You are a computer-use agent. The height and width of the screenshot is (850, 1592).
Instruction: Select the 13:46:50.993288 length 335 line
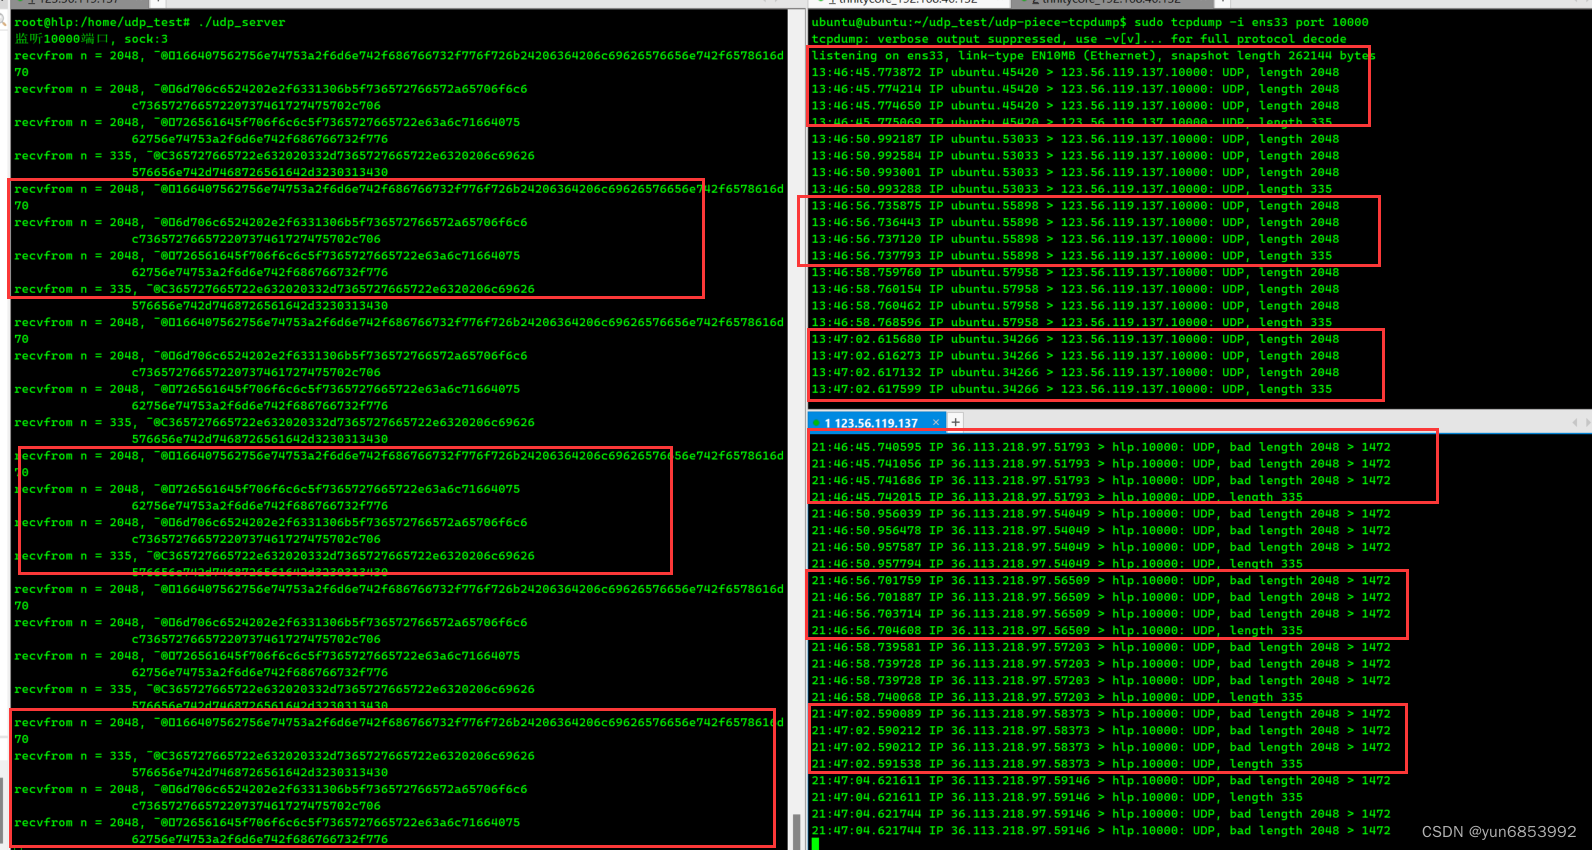pyautogui.click(x=1071, y=189)
